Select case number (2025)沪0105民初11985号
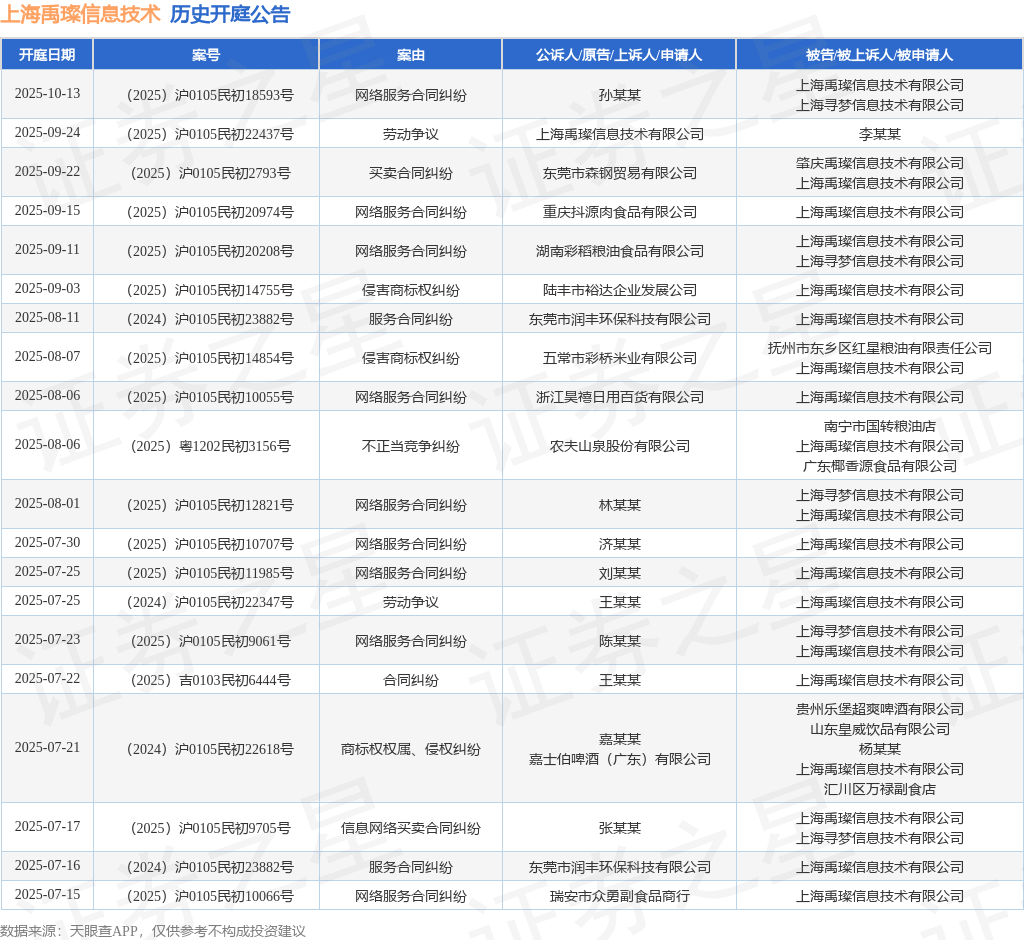The height and width of the screenshot is (940, 1024). point(210,573)
